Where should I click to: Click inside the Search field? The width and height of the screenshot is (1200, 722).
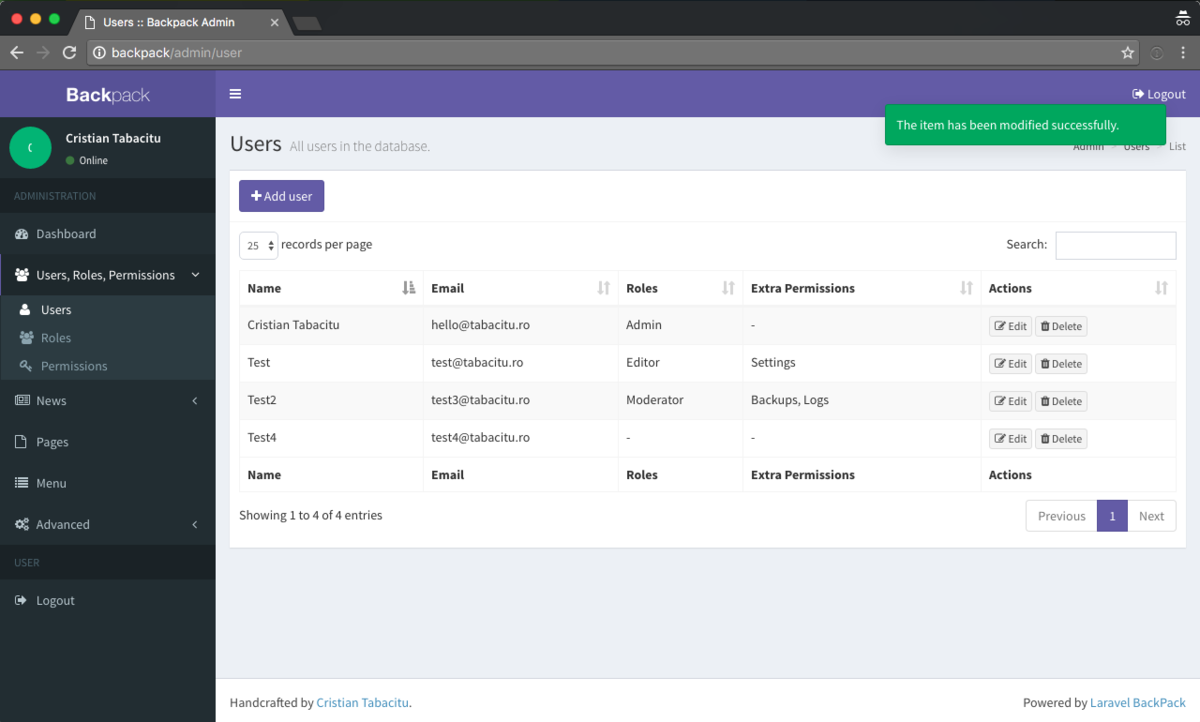1115,245
